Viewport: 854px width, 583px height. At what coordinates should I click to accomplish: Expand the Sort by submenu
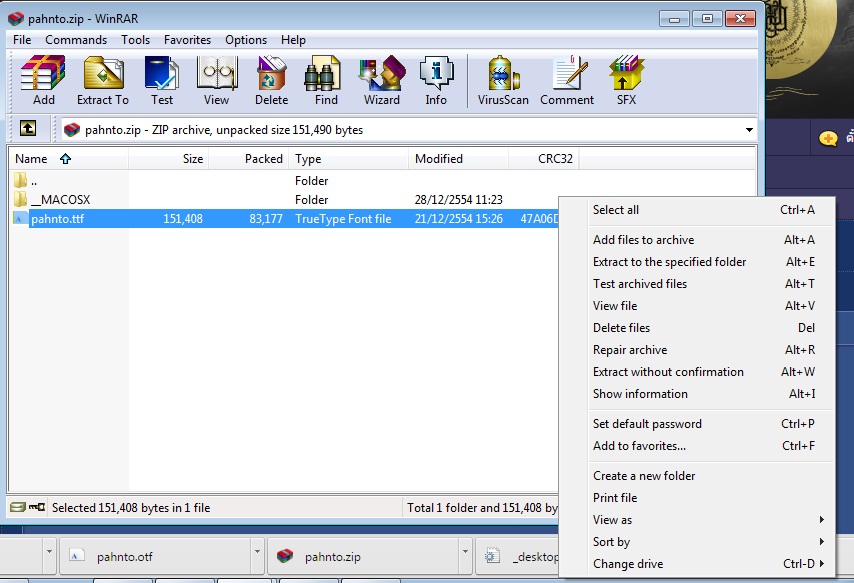[822, 541]
